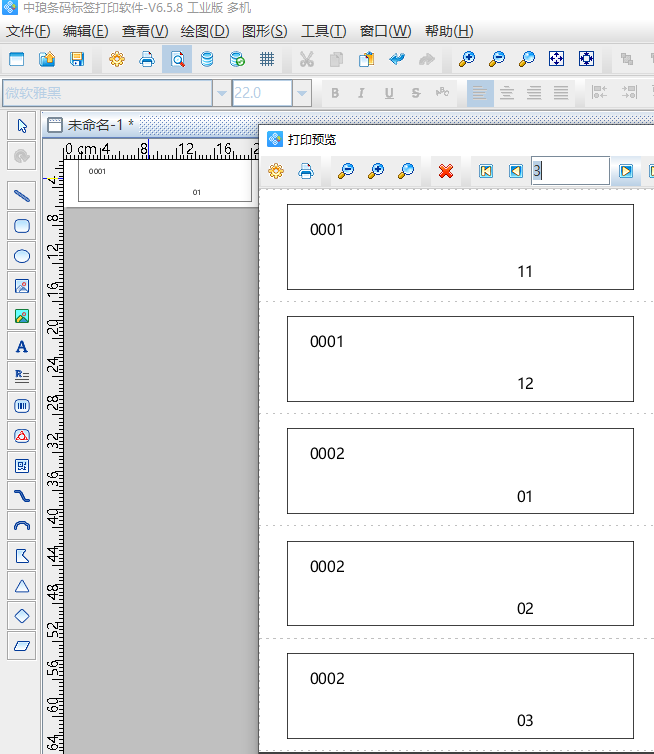Screen dimensions: 654x754
Task: Jump to first page in print preview
Action: 486,171
